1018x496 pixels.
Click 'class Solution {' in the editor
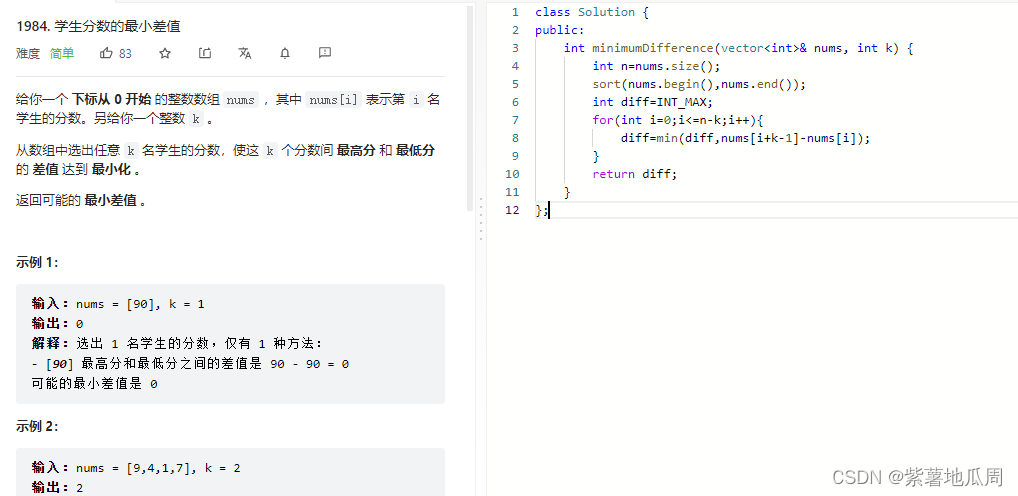click(x=591, y=12)
